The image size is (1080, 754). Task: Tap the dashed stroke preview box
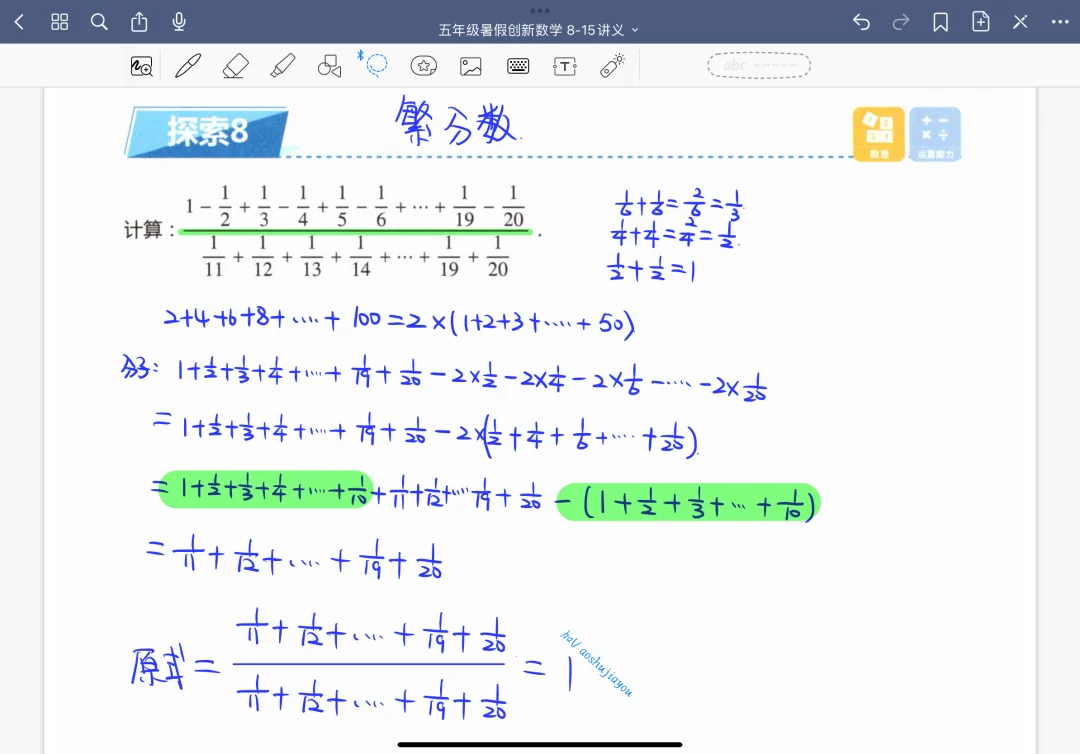[759, 65]
